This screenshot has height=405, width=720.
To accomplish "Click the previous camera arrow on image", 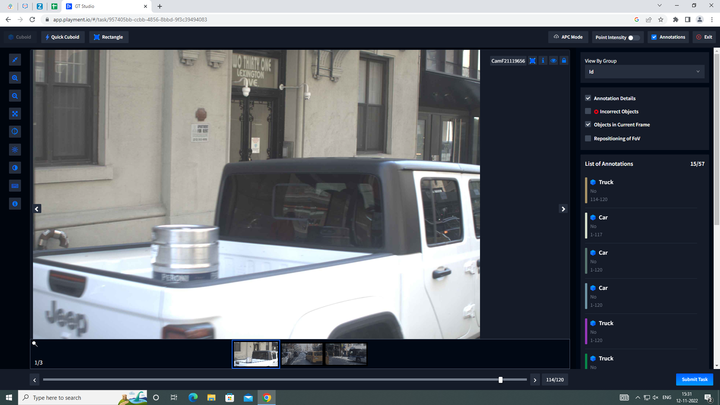I will 37,209.
